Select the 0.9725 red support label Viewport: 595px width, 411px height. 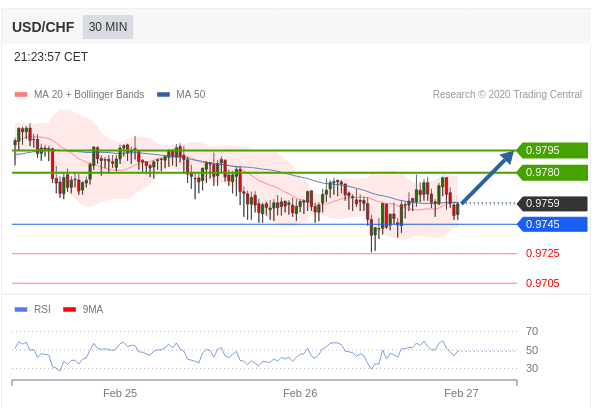[542, 253]
